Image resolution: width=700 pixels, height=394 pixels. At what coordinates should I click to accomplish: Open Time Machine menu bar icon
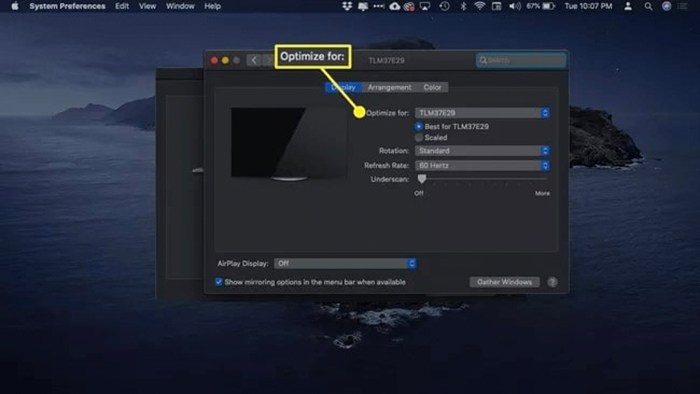click(x=444, y=6)
